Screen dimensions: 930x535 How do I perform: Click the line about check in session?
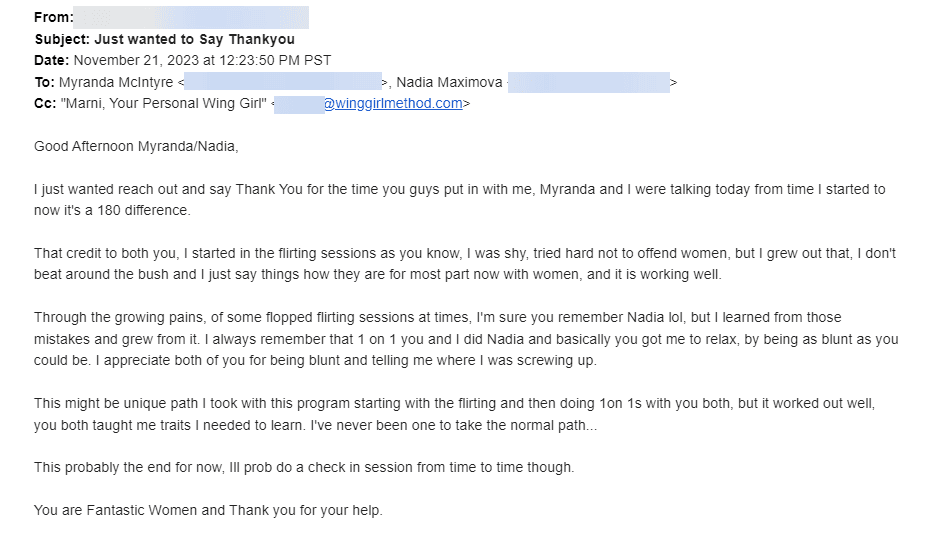click(304, 467)
